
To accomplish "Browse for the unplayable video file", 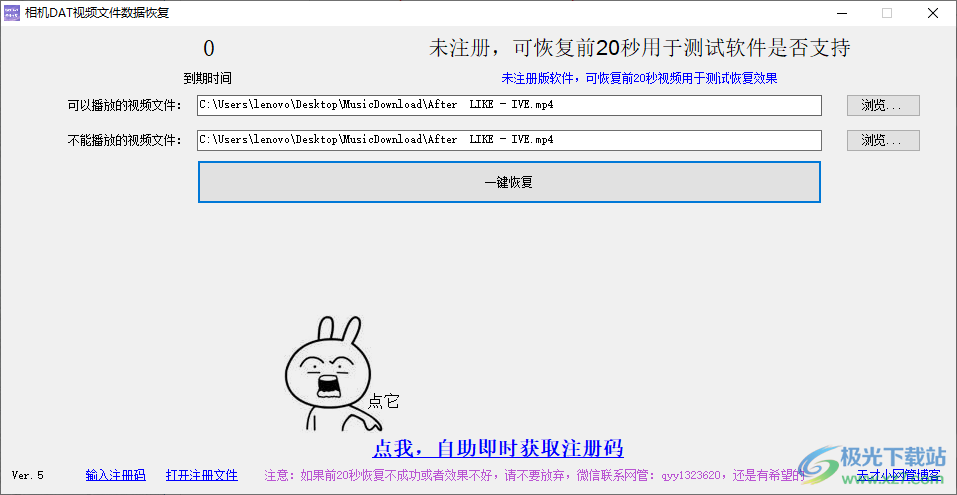I will pos(883,140).
